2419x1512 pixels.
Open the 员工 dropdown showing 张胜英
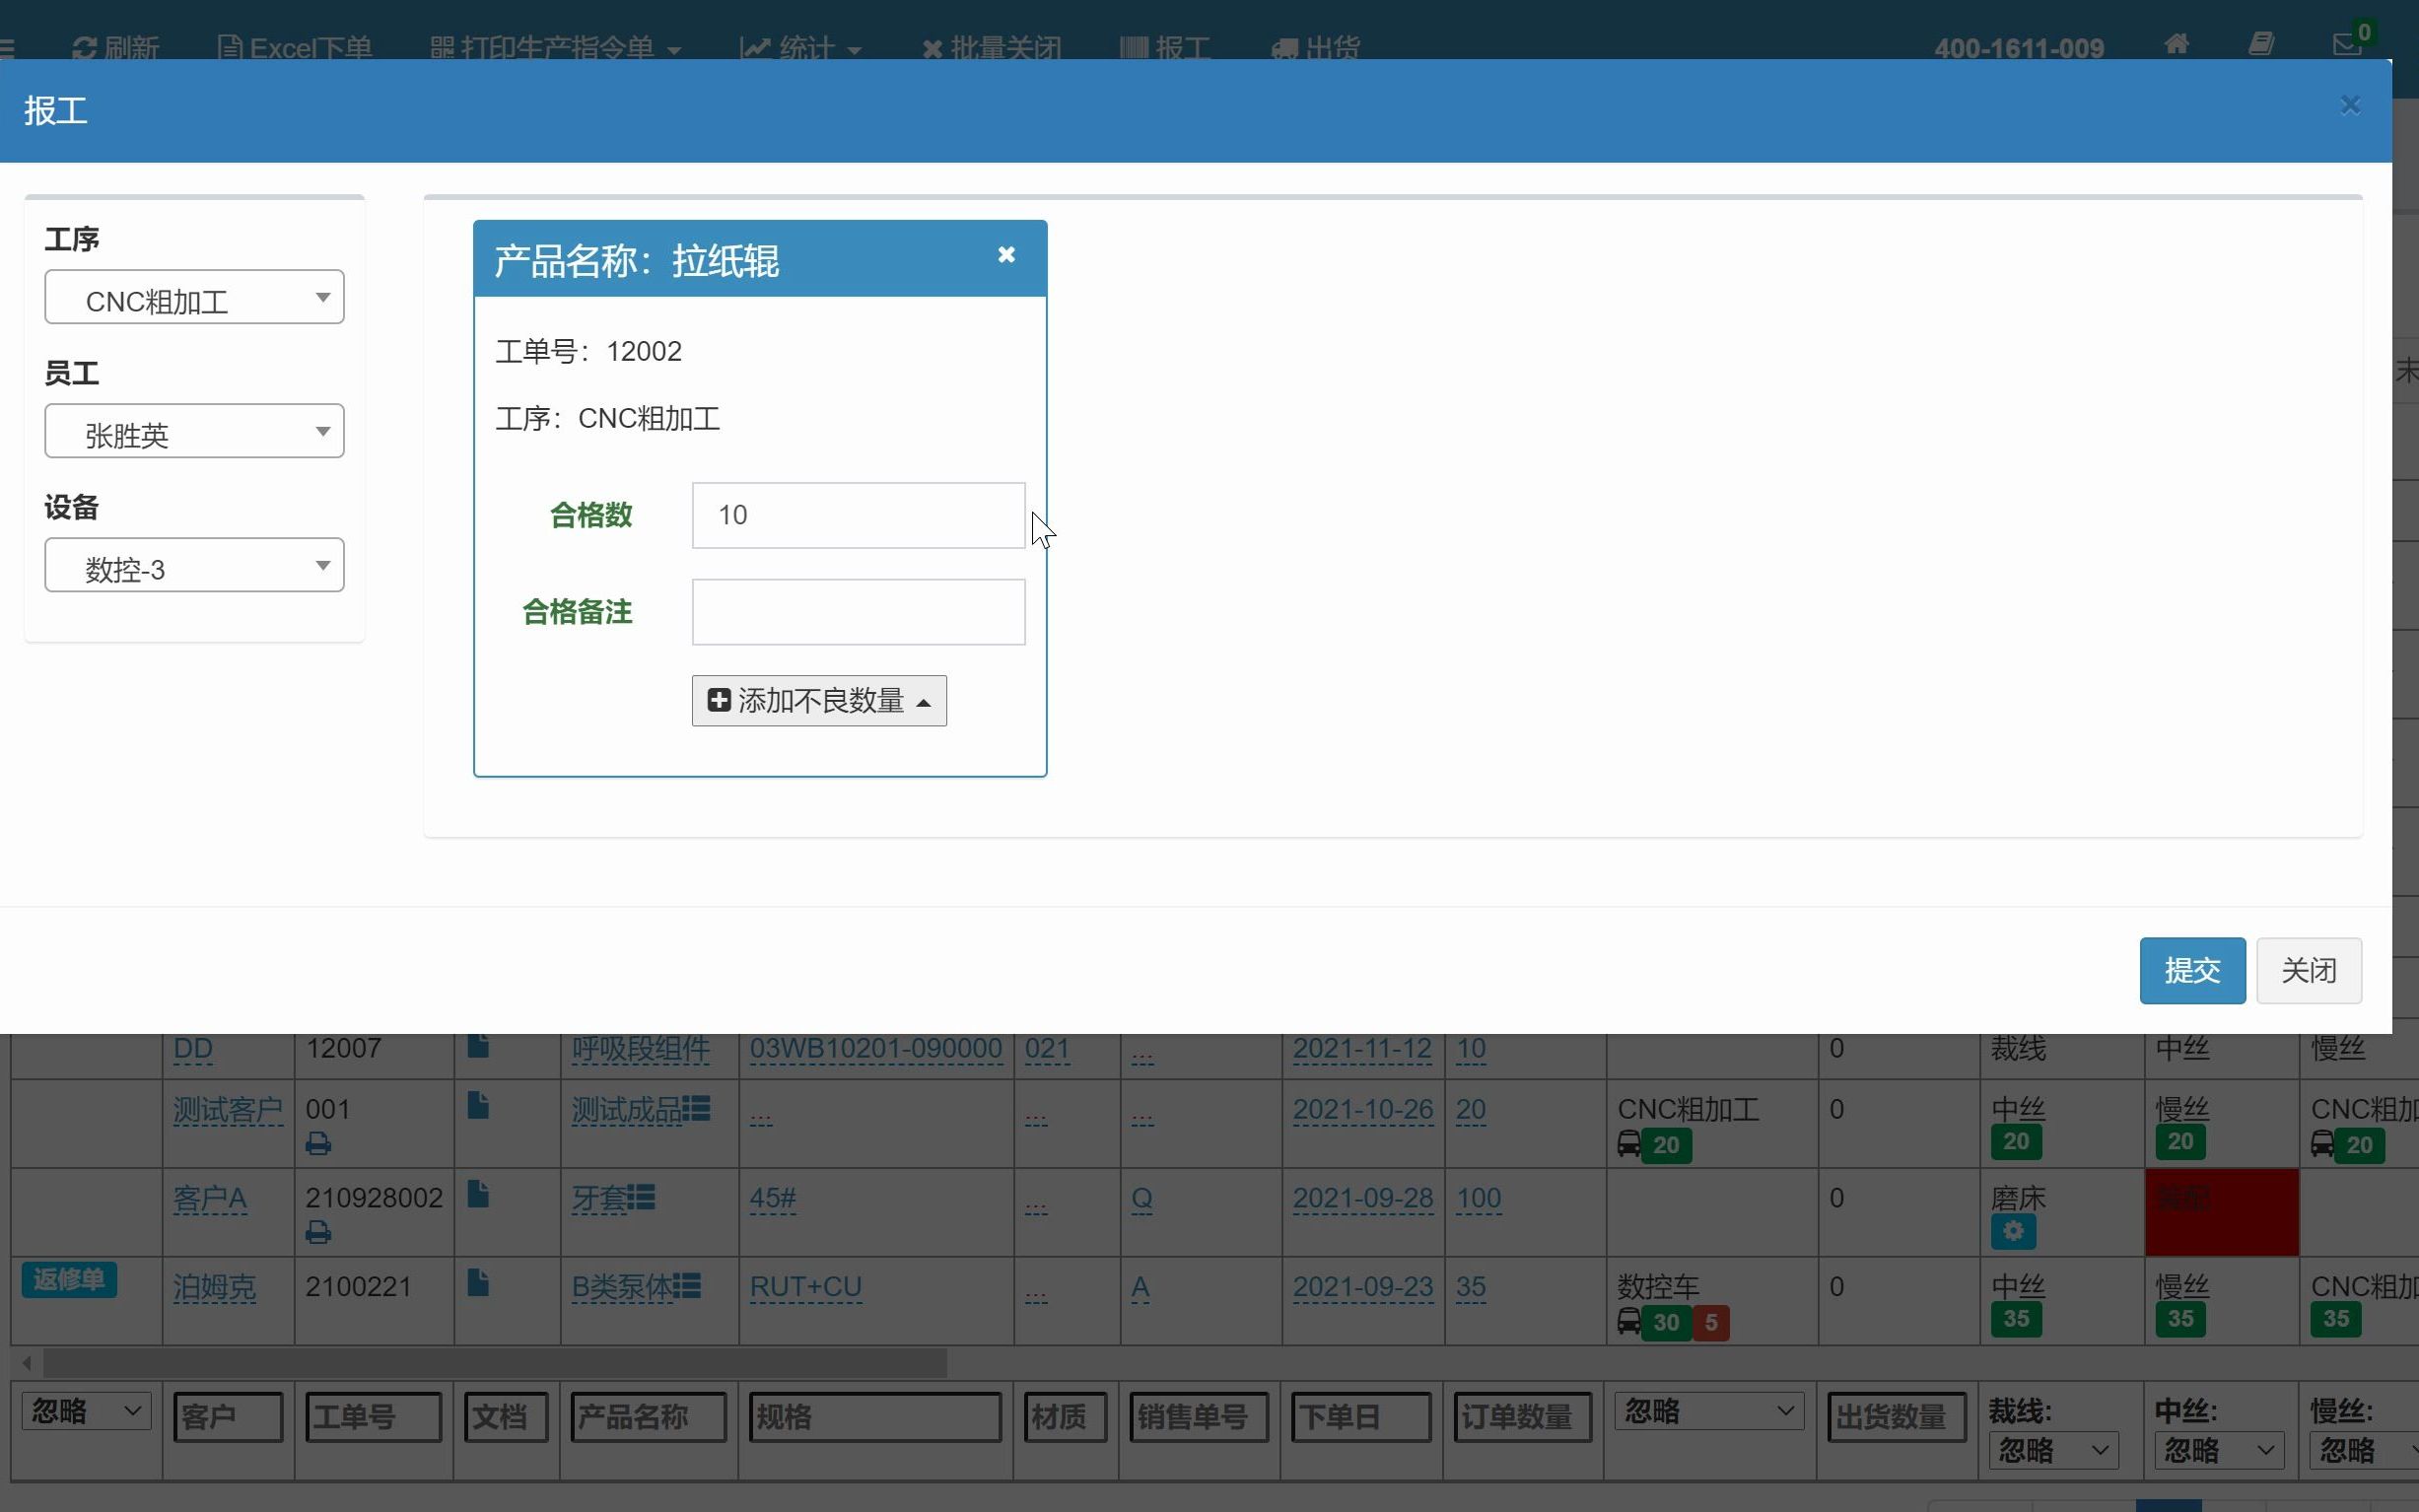[194, 431]
